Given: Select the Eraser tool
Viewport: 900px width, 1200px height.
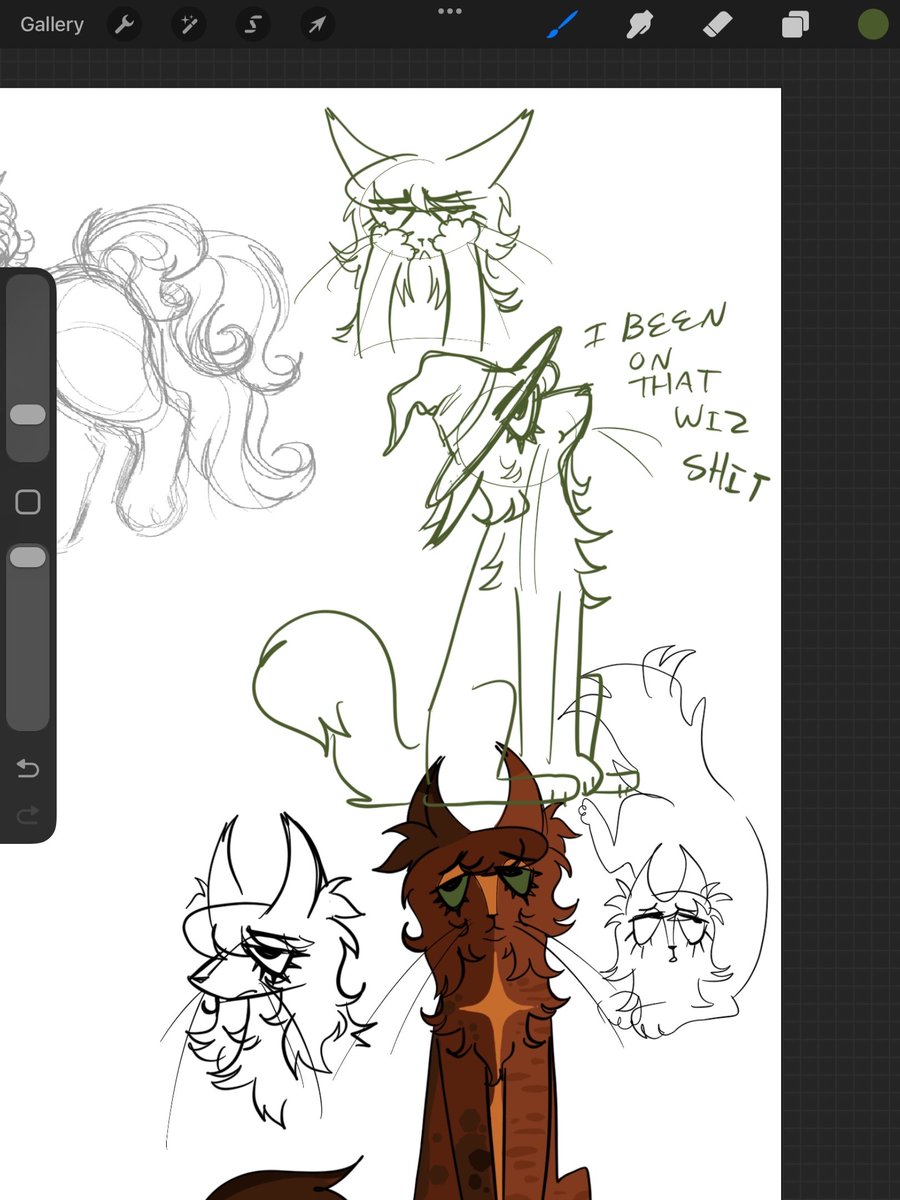Looking at the screenshot, I should pos(718,25).
